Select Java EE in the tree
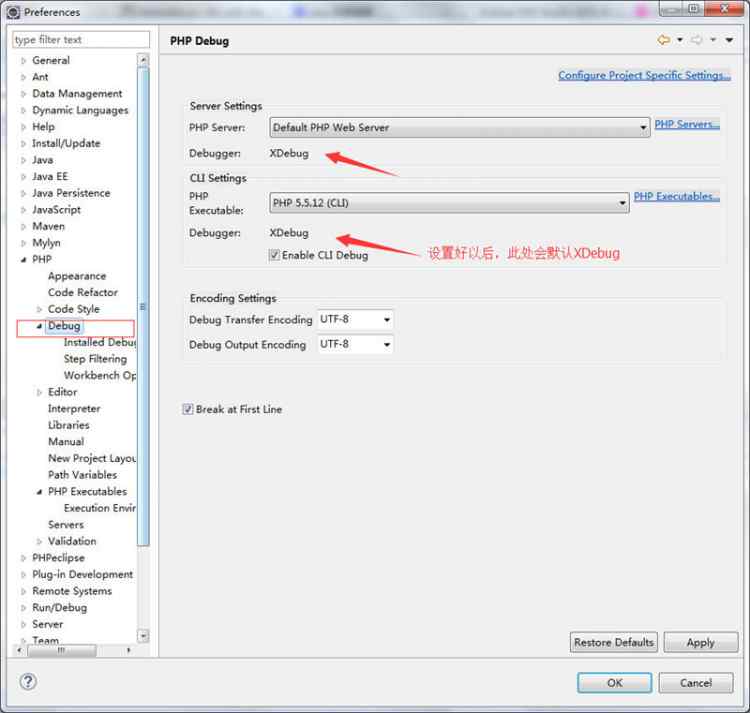 point(50,176)
